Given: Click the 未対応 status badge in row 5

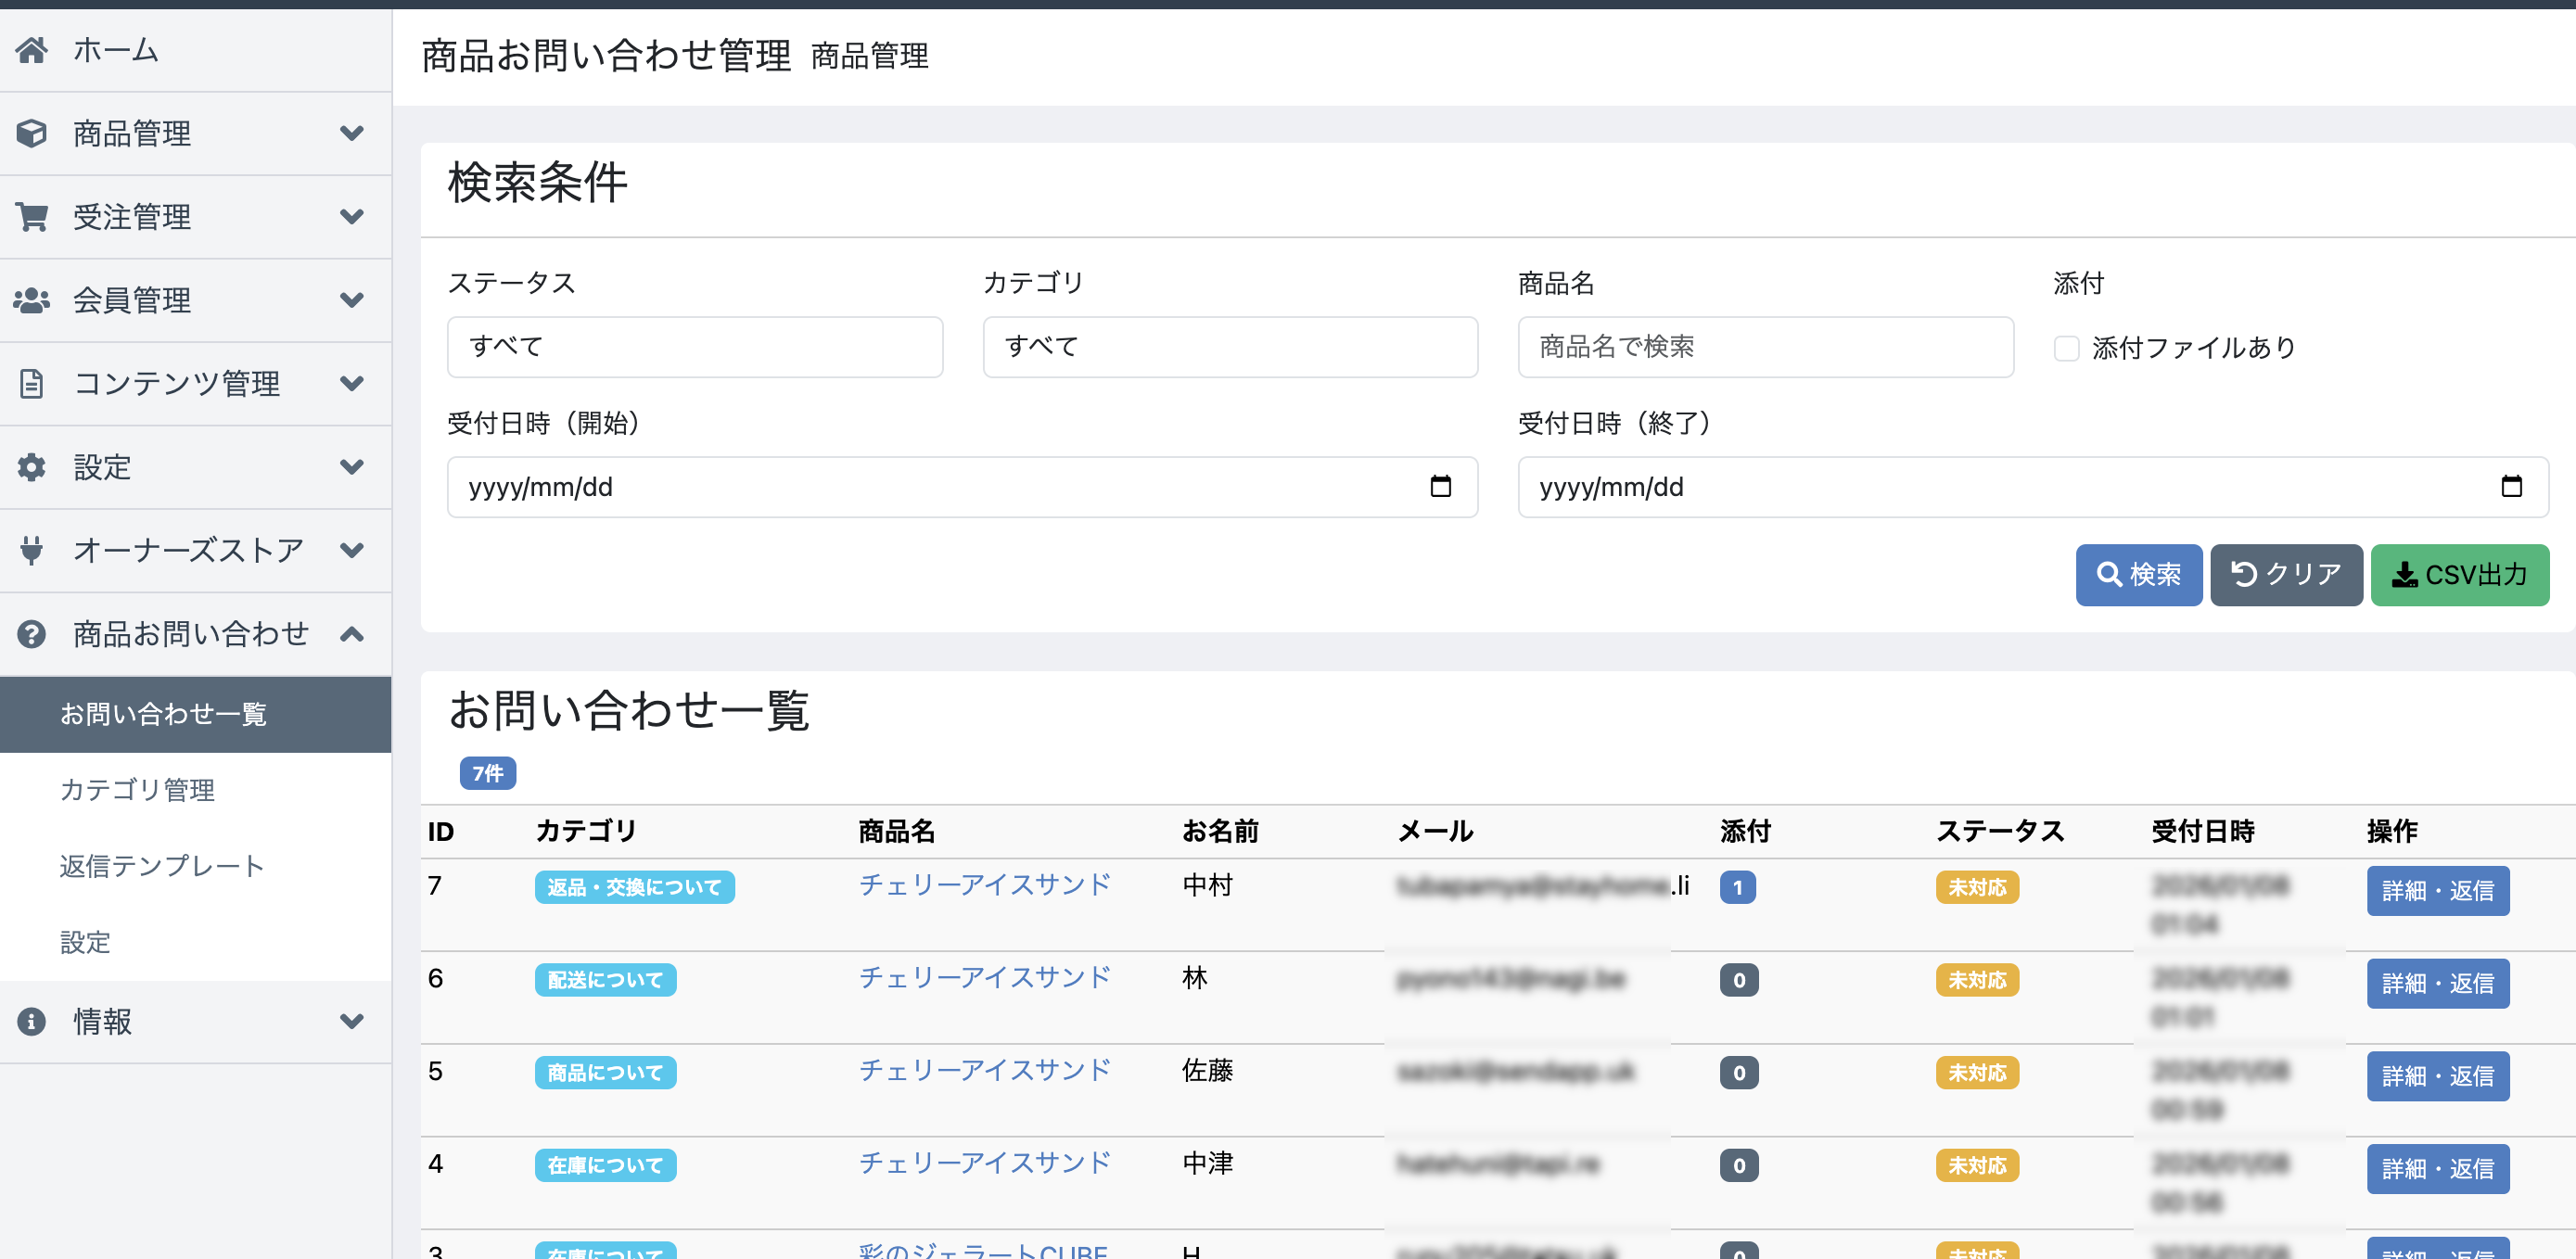Looking at the screenshot, I should point(1976,1073).
